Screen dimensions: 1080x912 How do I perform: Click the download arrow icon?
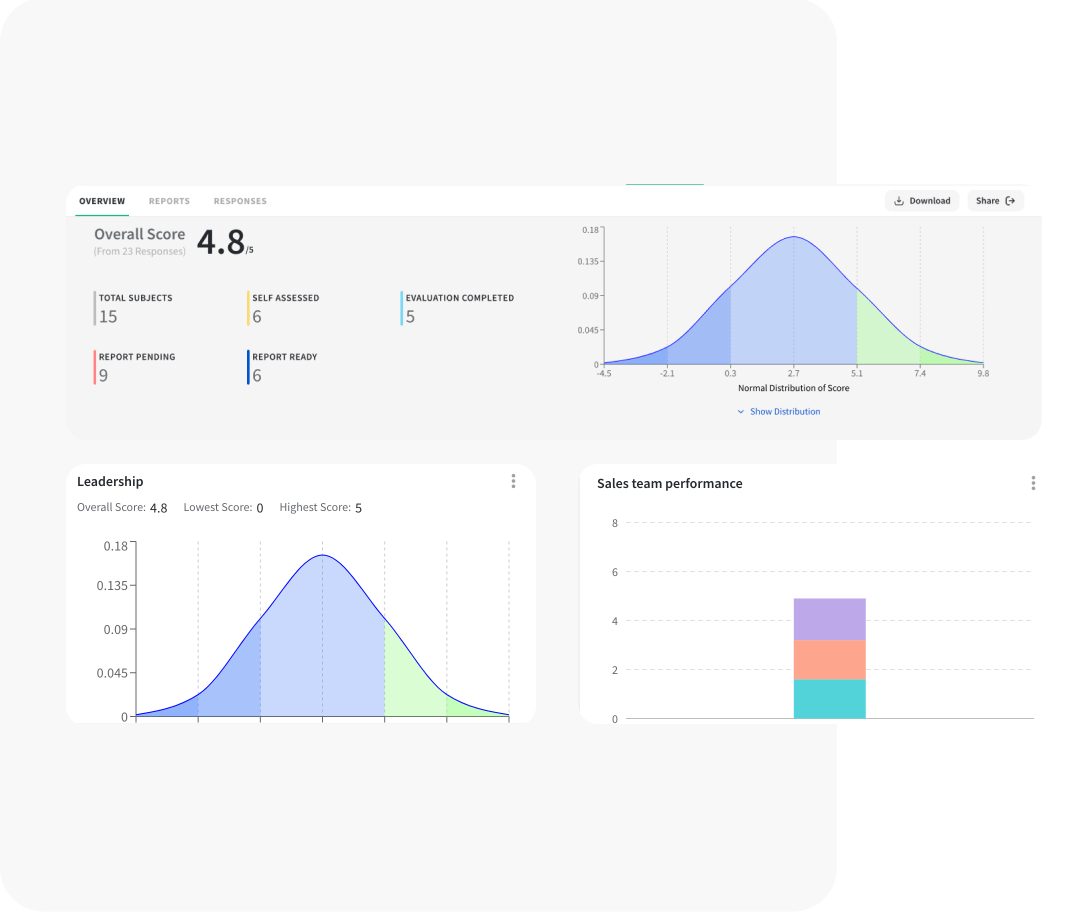[899, 201]
